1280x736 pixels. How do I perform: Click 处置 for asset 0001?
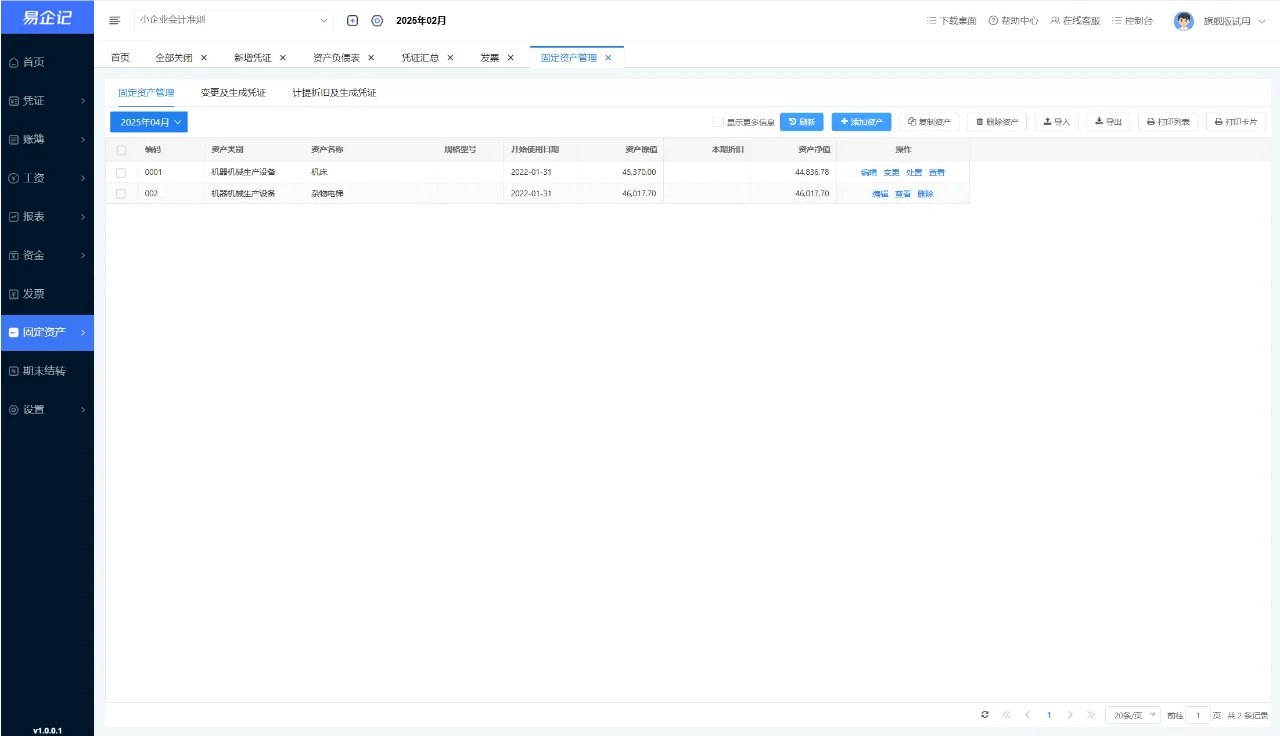click(914, 173)
